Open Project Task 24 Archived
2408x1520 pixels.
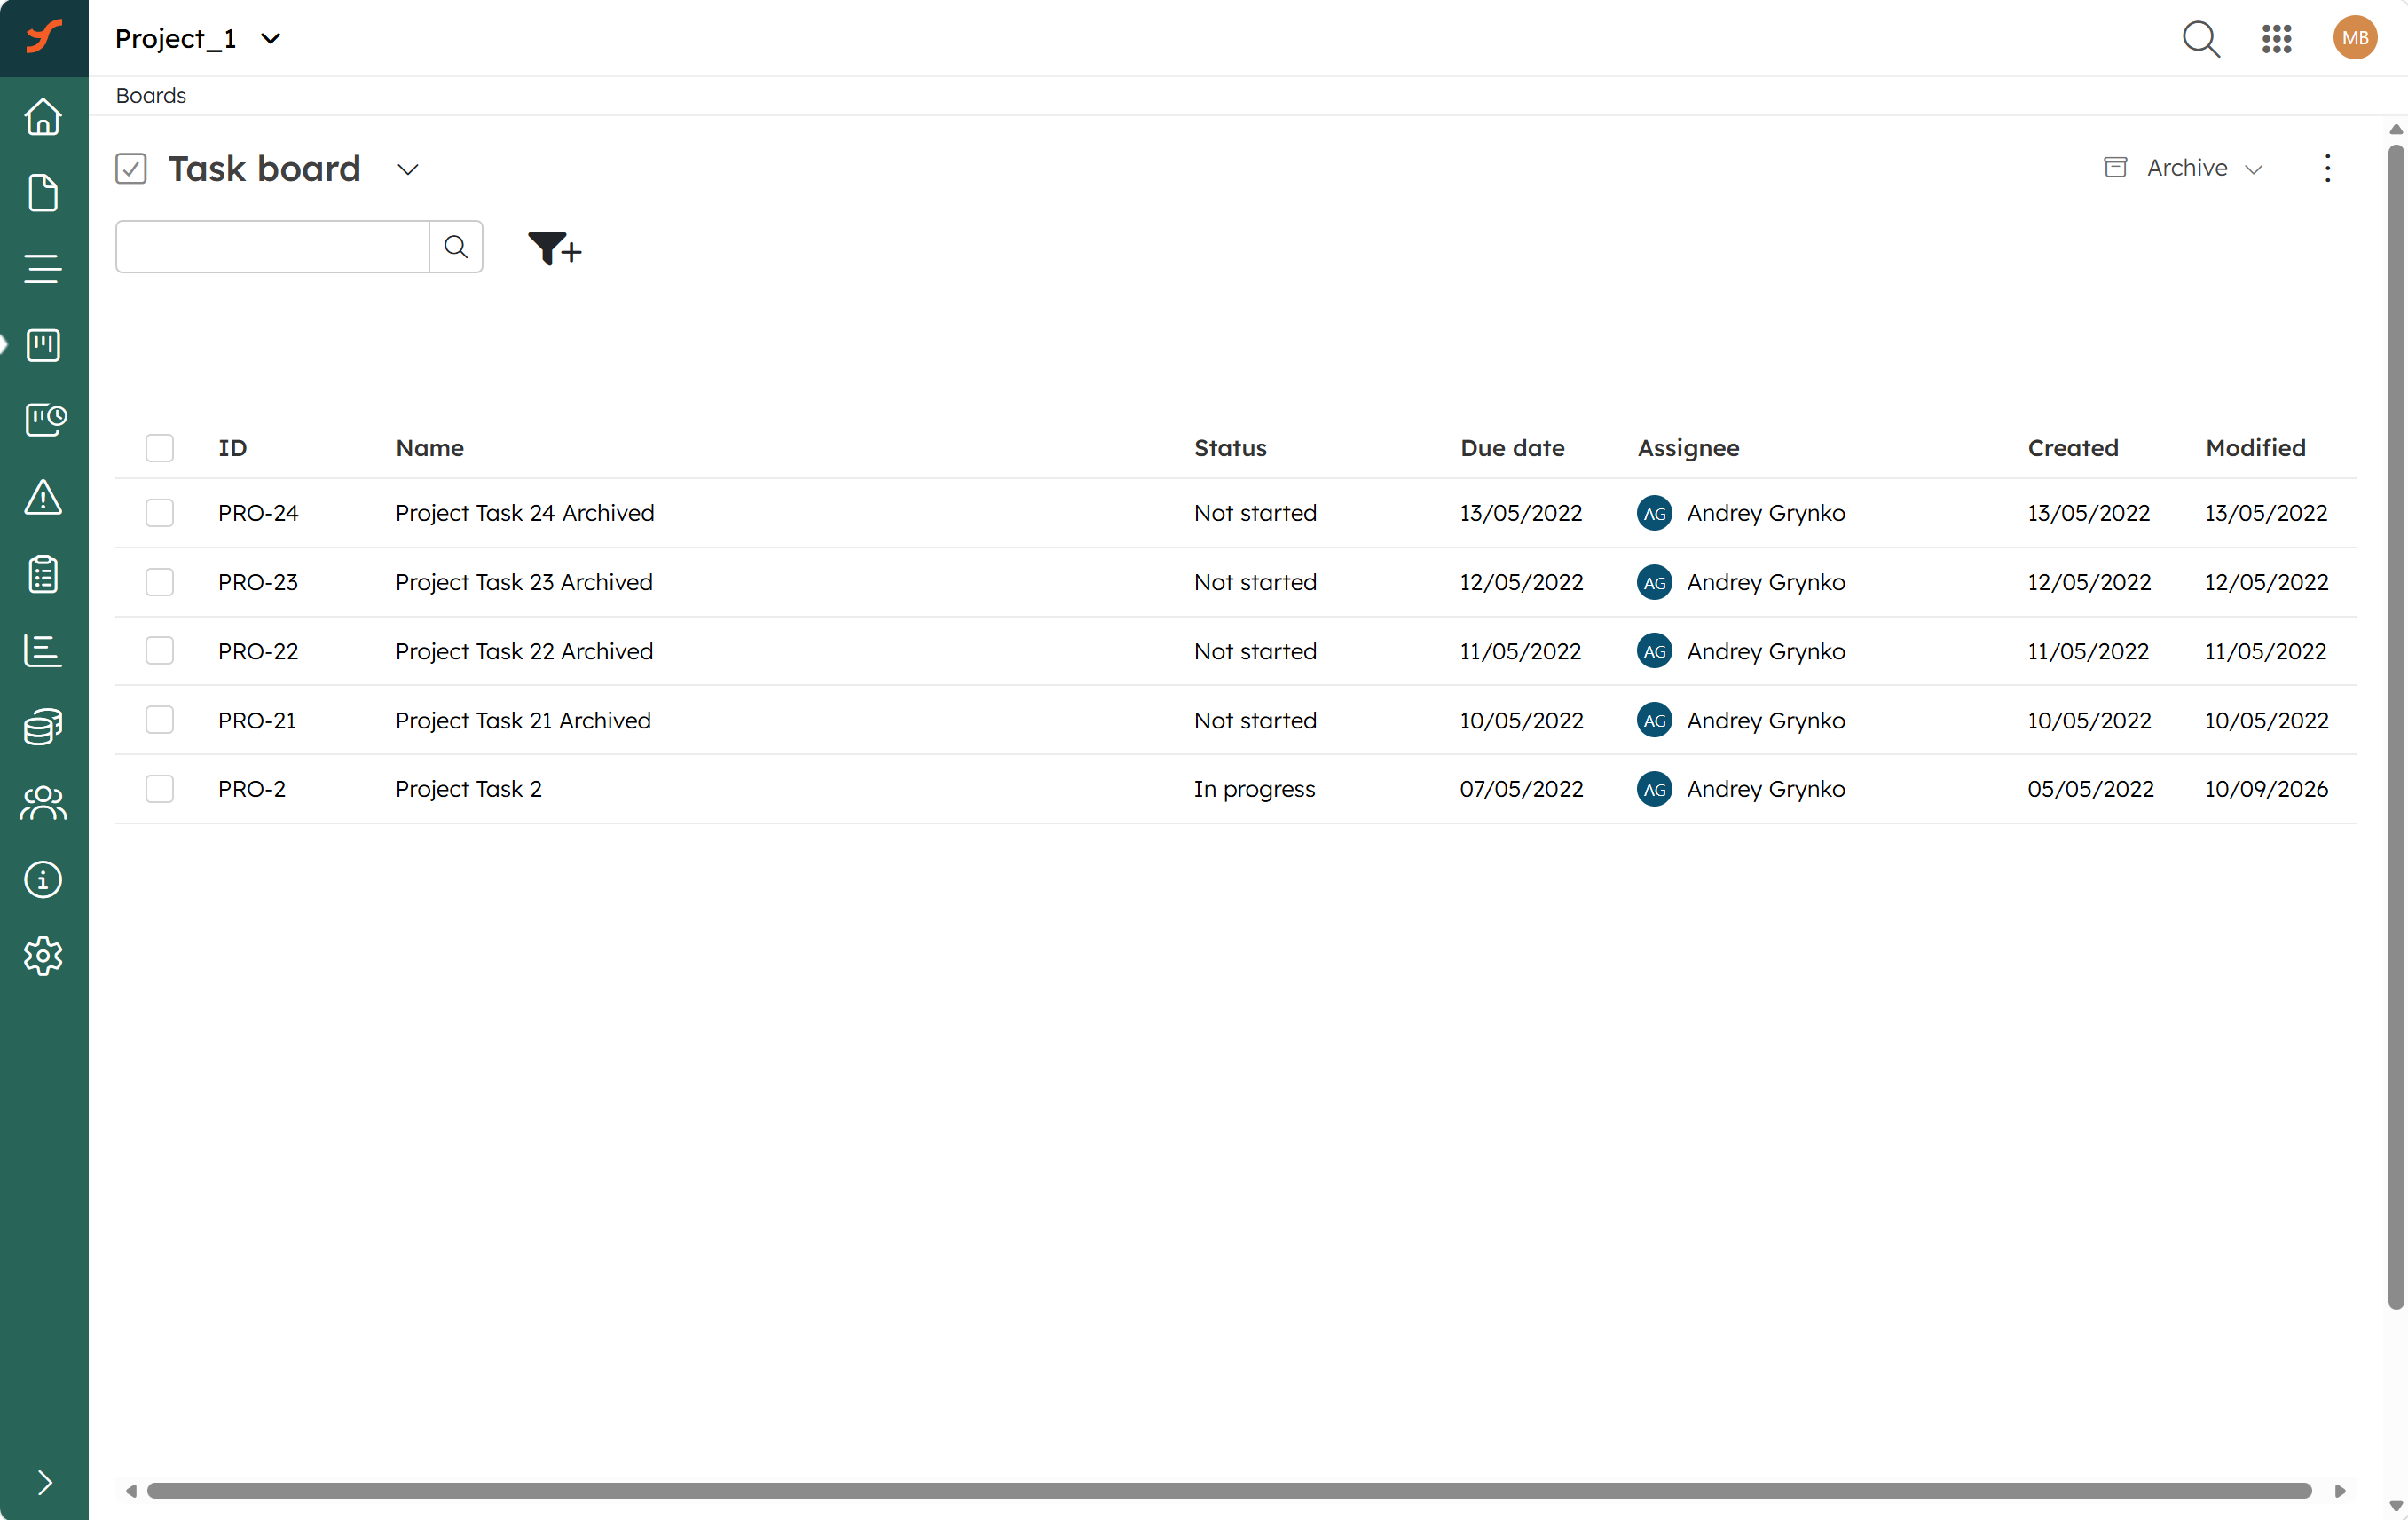click(x=525, y=513)
